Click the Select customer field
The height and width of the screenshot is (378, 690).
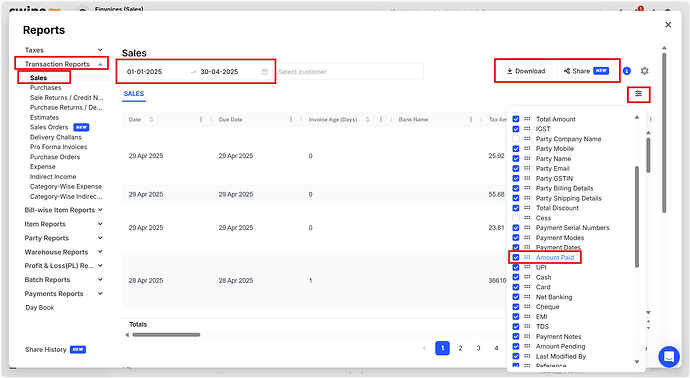pos(350,72)
